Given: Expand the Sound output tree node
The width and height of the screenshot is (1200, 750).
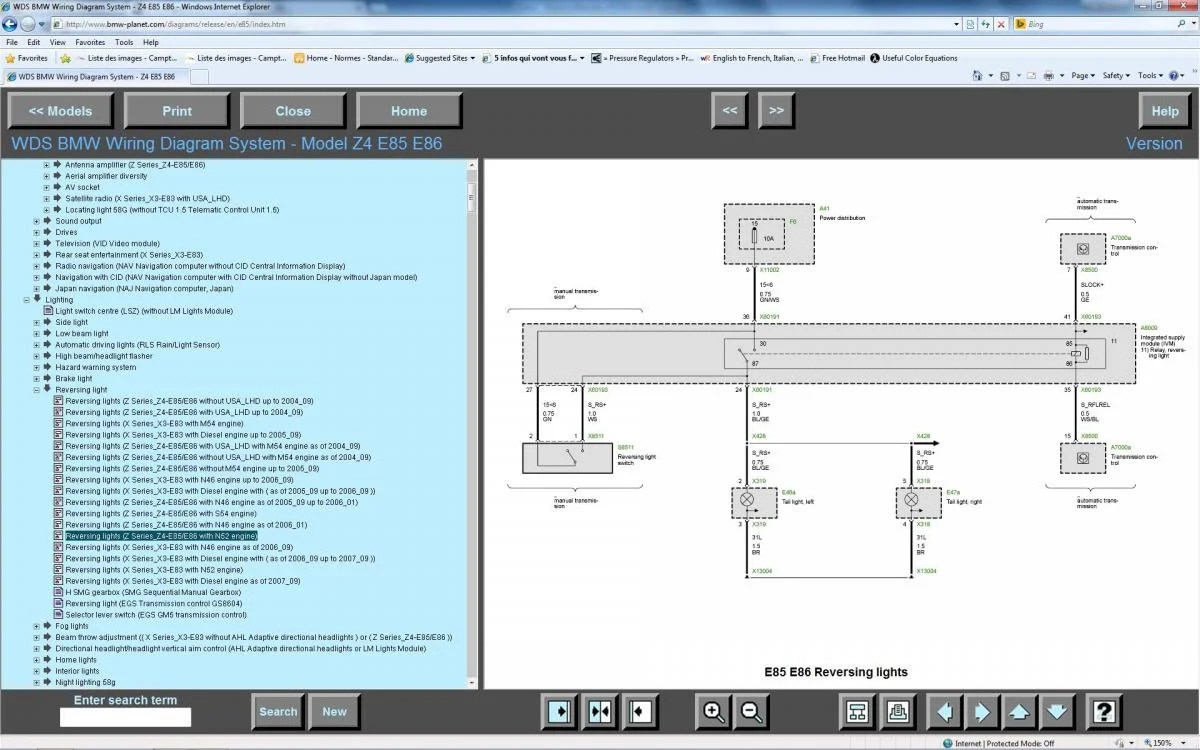Looking at the screenshot, I should [37, 221].
